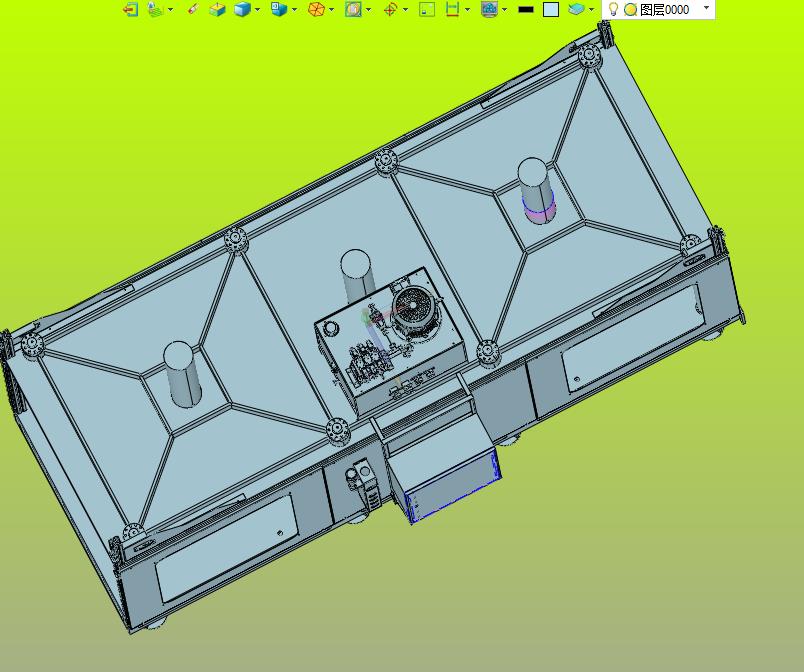
Task: Click the zoom window magnifier icon
Action: (x=353, y=9)
